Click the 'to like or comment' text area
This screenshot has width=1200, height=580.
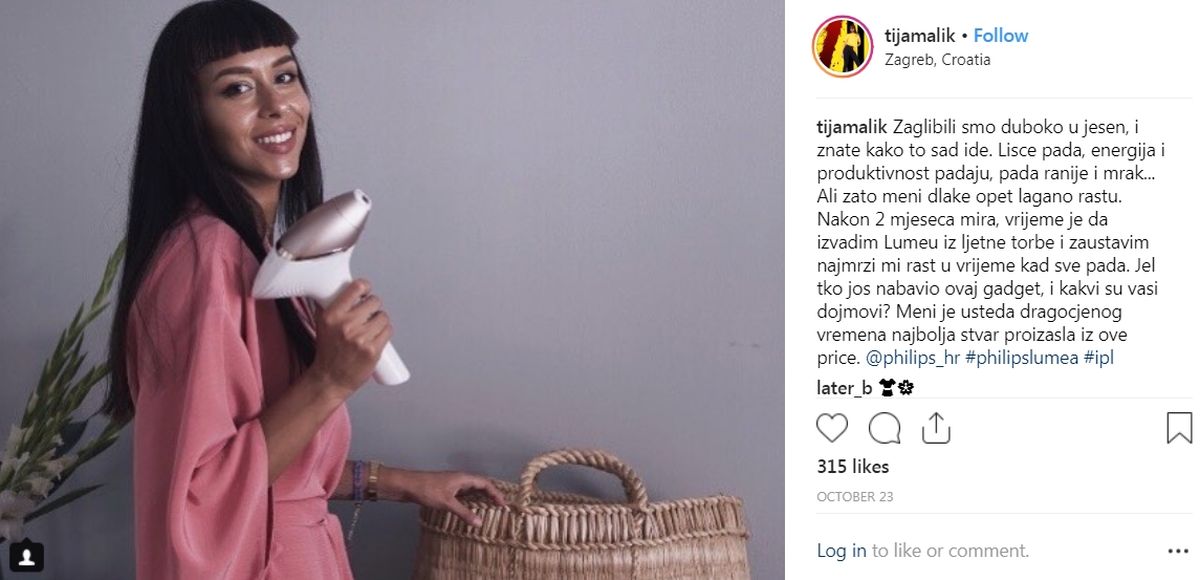950,551
